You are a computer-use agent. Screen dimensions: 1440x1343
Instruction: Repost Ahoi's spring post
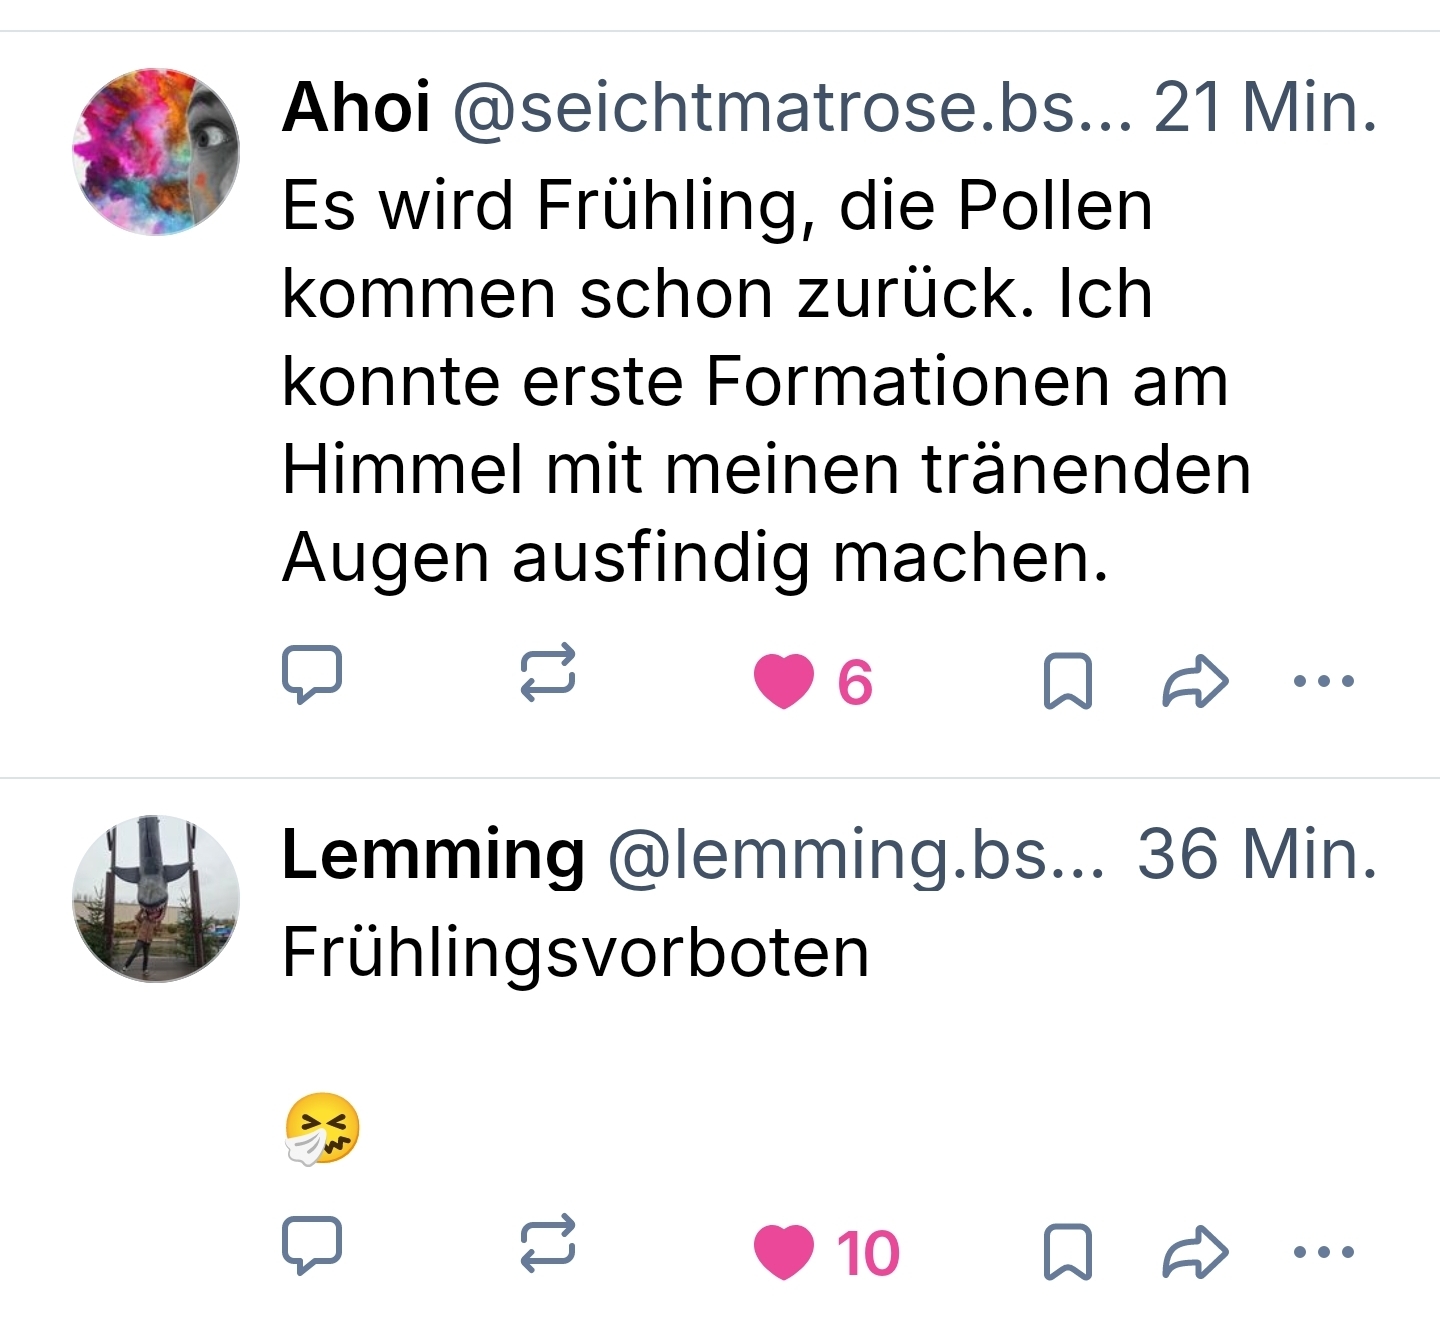pos(548,671)
